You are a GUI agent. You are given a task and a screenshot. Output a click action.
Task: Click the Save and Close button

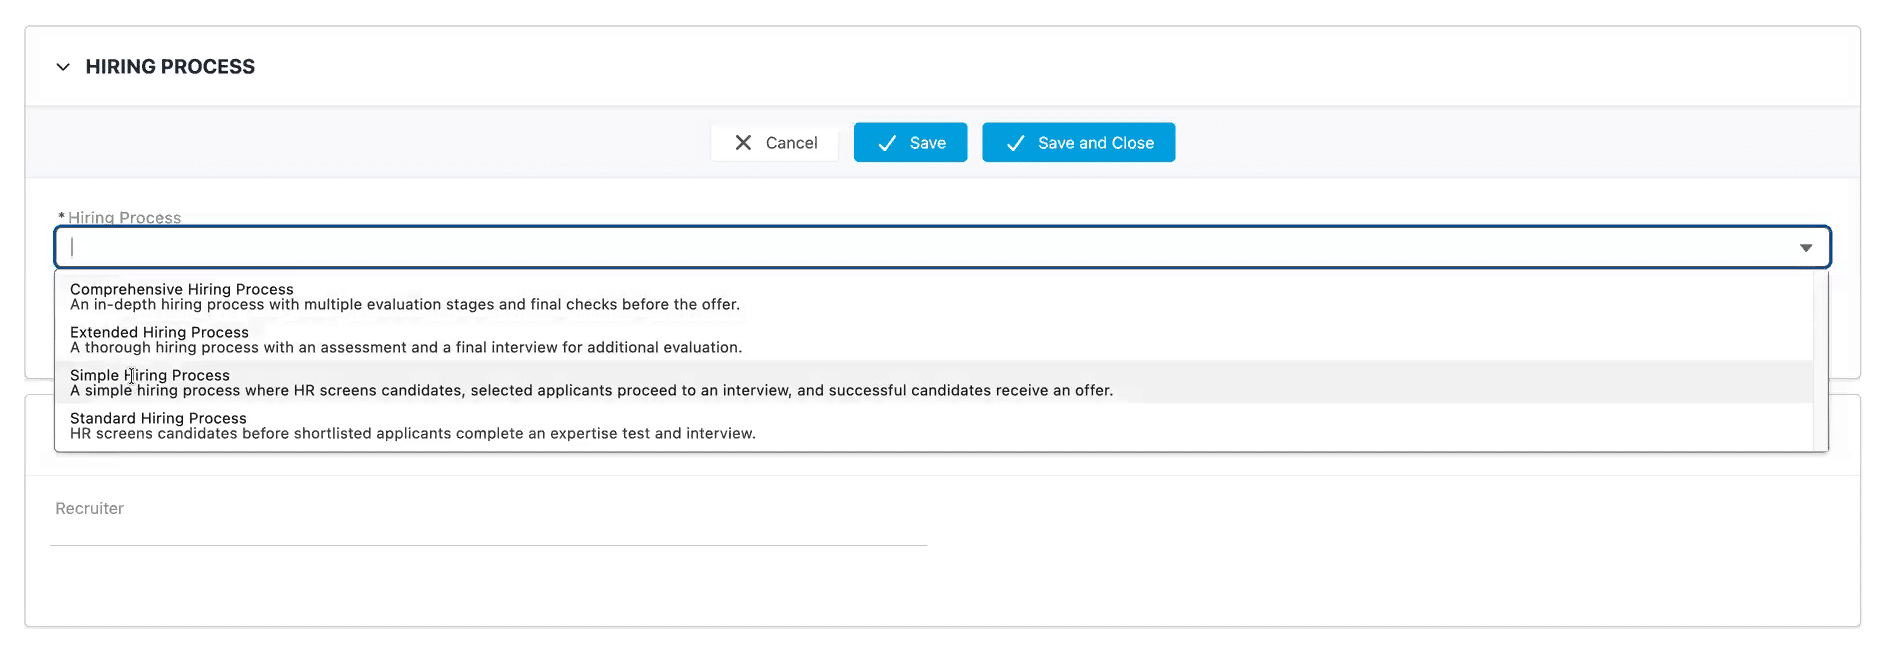1078,143
